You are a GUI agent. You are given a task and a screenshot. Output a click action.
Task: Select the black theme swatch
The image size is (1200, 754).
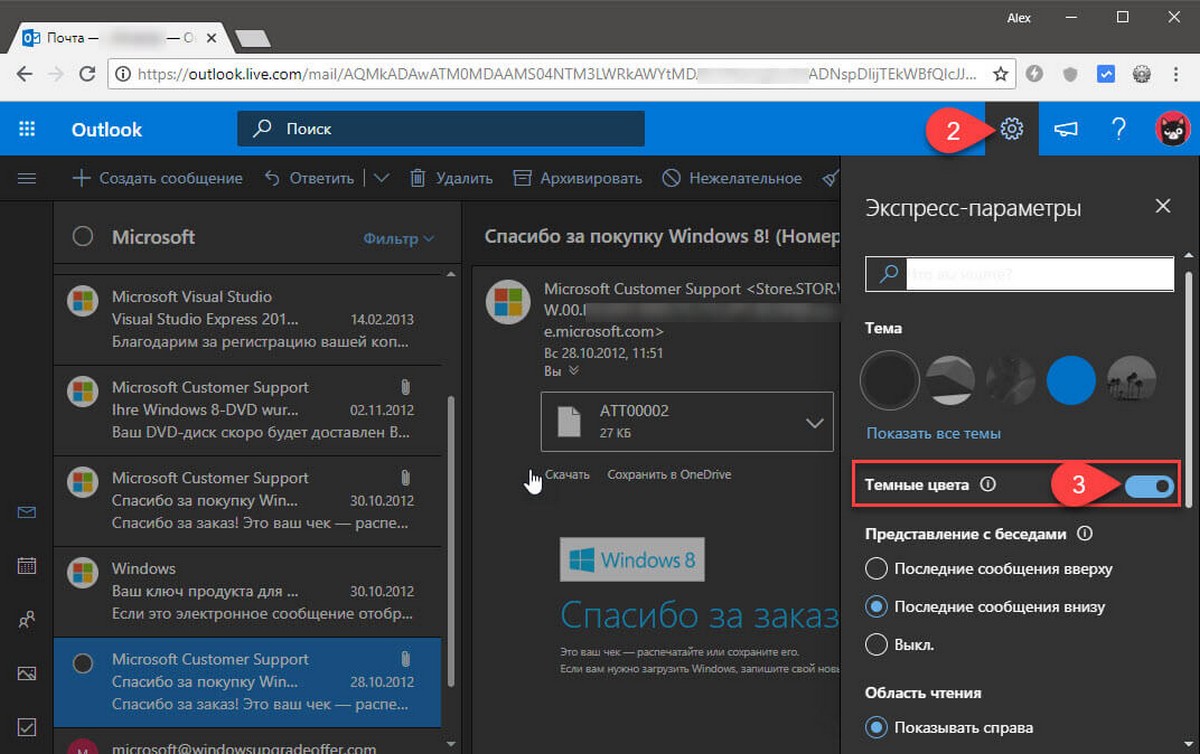[890, 380]
